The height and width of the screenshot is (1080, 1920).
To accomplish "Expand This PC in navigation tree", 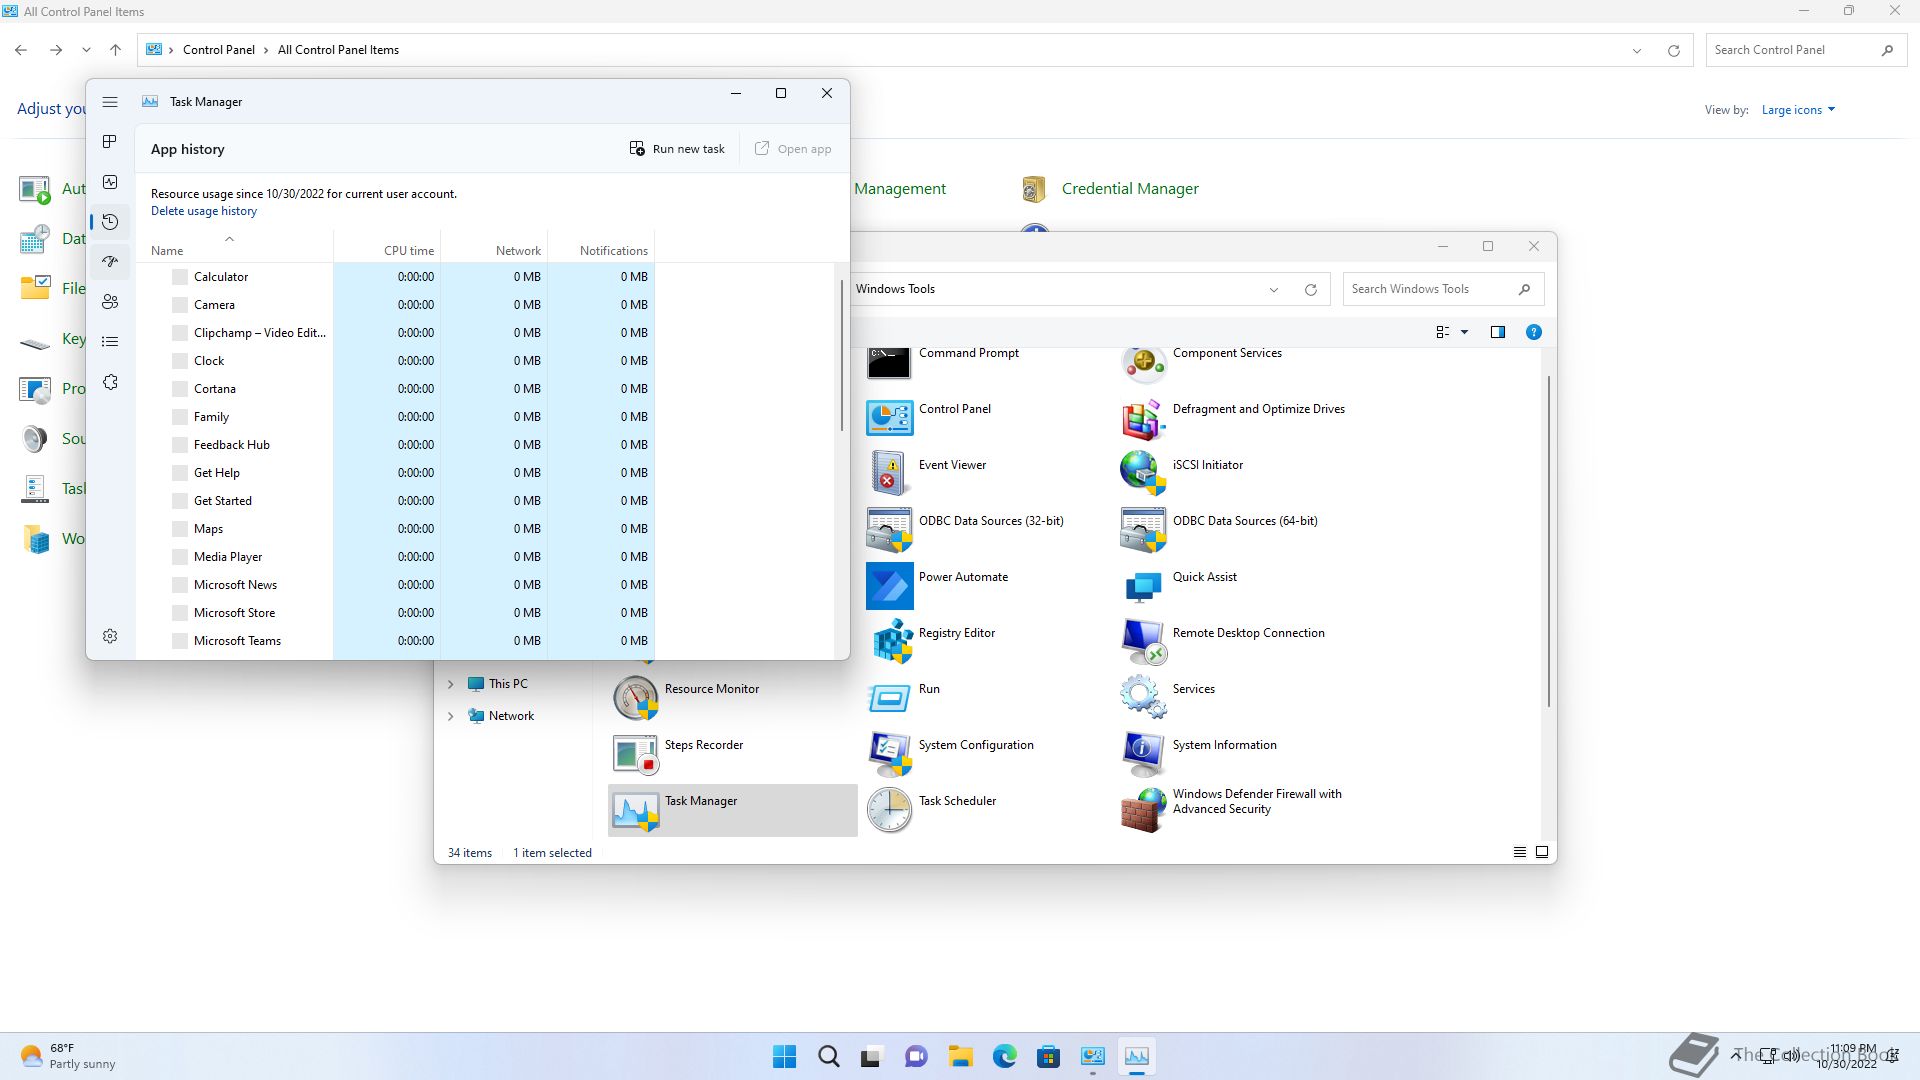I will tap(450, 684).
